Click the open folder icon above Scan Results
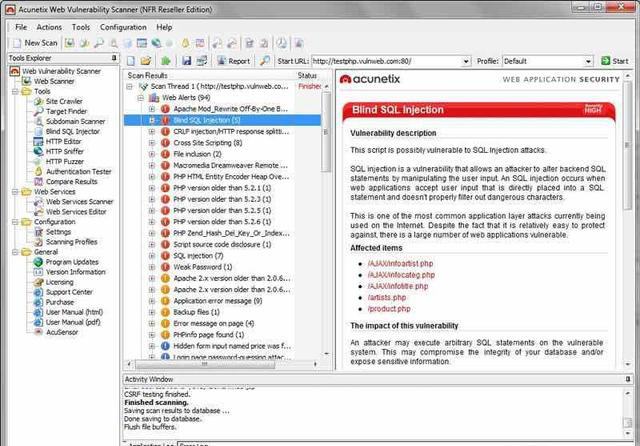This screenshot has width=640, height=446. 146,61
